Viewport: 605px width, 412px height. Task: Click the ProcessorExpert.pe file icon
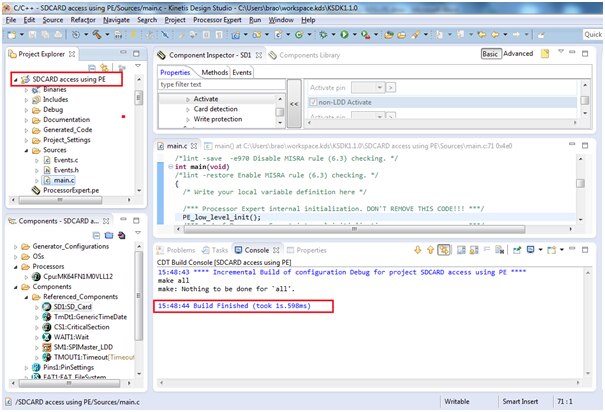37,189
